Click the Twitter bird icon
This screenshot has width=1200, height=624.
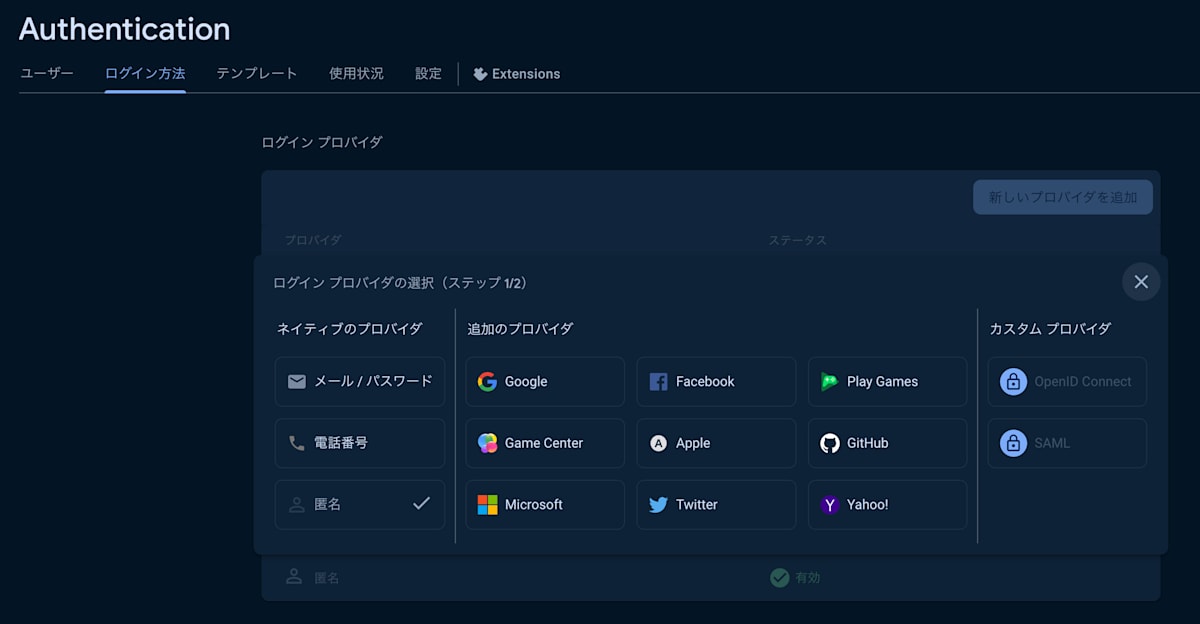[x=658, y=505]
